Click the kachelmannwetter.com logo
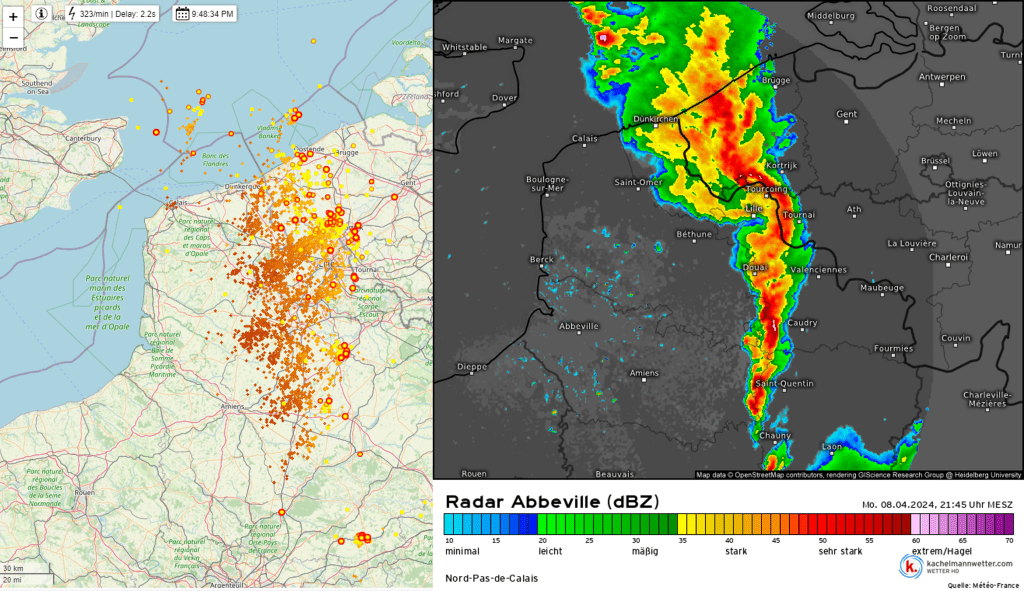Viewport: 1024px width, 591px height. point(955,566)
